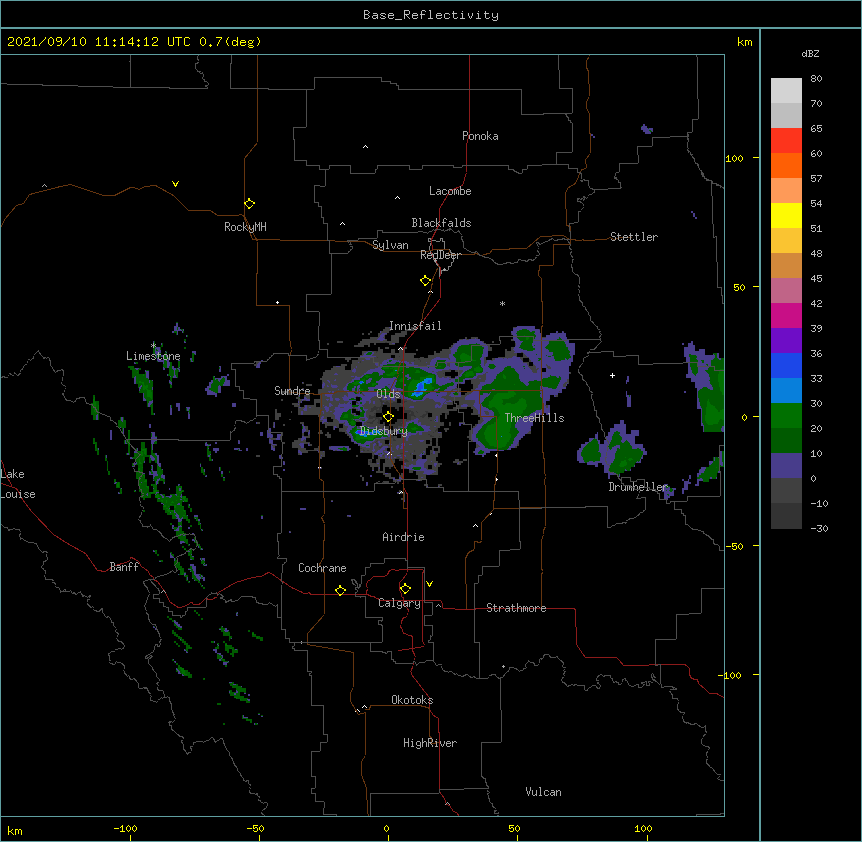Click the light gray 80 dBZ legend swatch
The image size is (862, 842).
tap(786, 91)
